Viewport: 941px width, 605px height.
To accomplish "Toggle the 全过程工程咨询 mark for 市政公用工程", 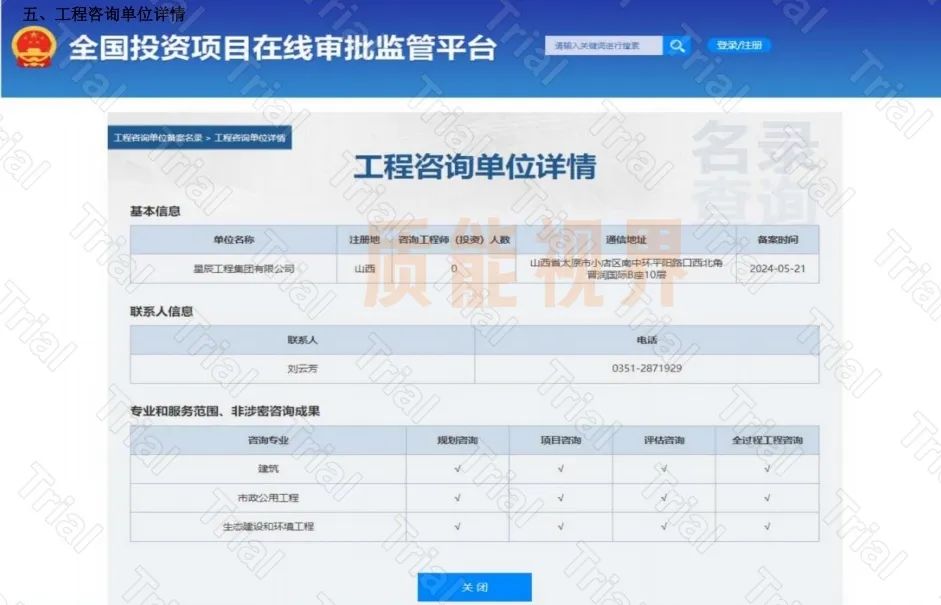I will pos(767,497).
